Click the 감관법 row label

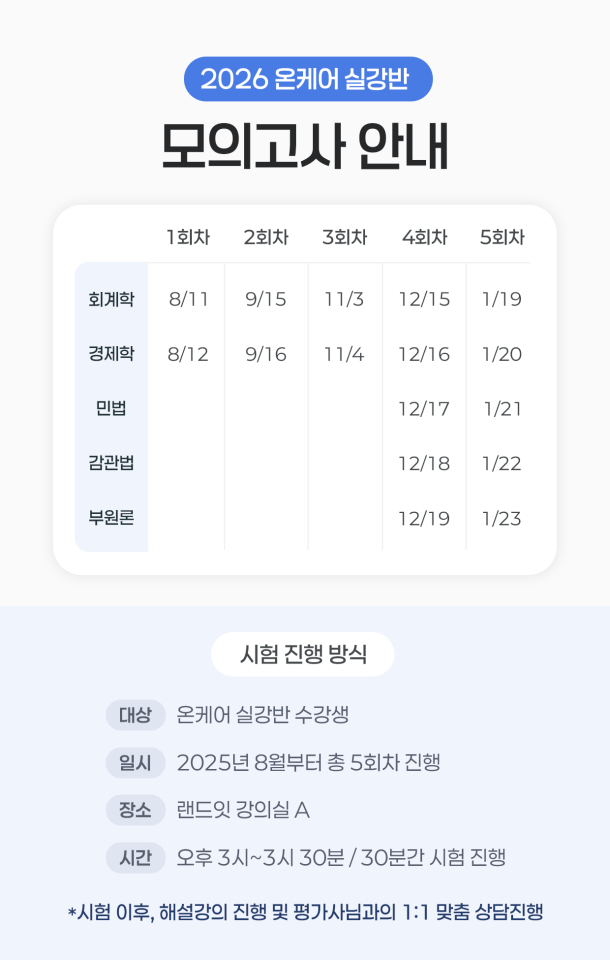[x=111, y=462]
